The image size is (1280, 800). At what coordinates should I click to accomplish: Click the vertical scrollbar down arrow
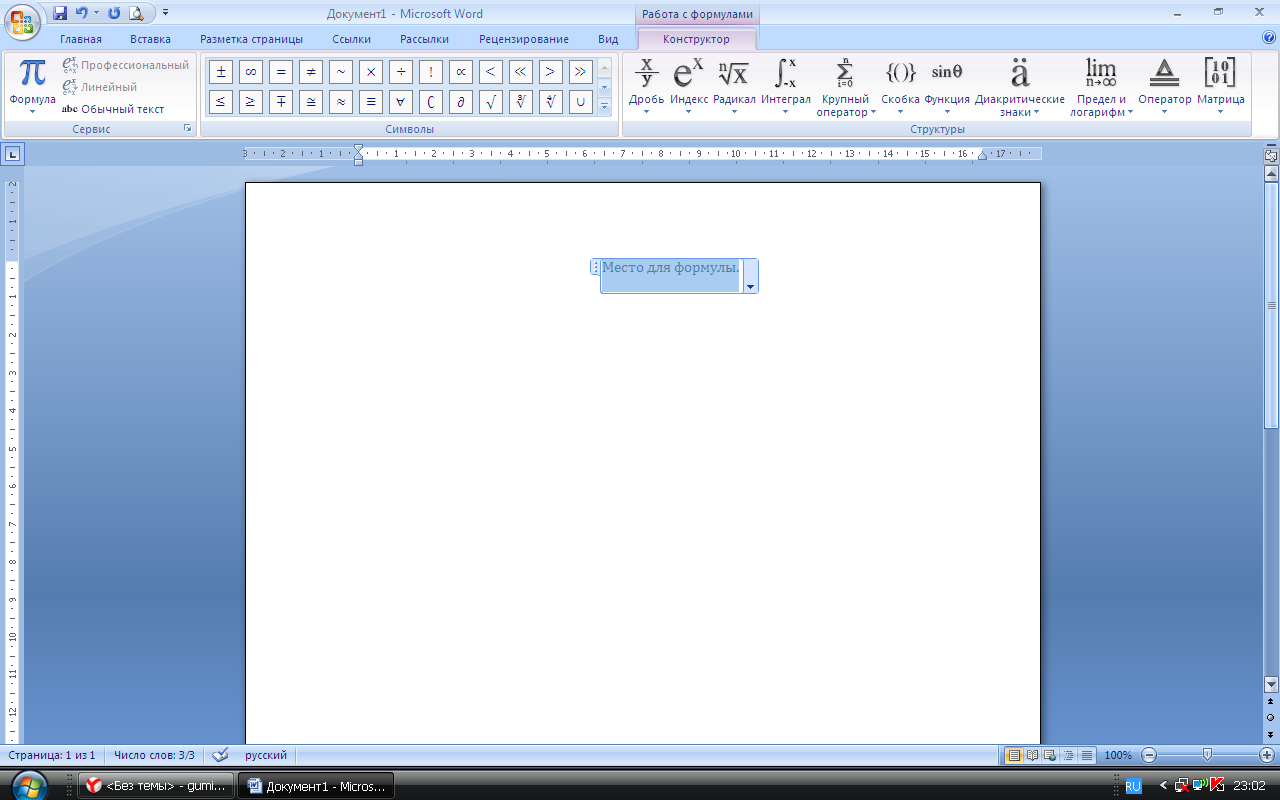click(x=1271, y=685)
